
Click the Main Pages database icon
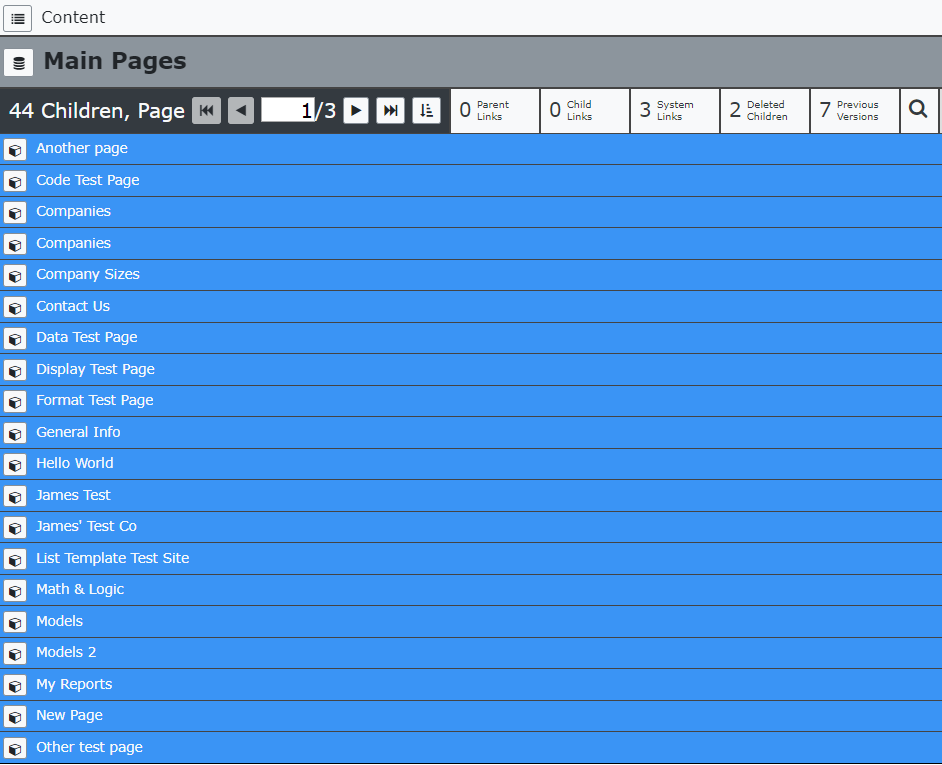(x=19, y=62)
